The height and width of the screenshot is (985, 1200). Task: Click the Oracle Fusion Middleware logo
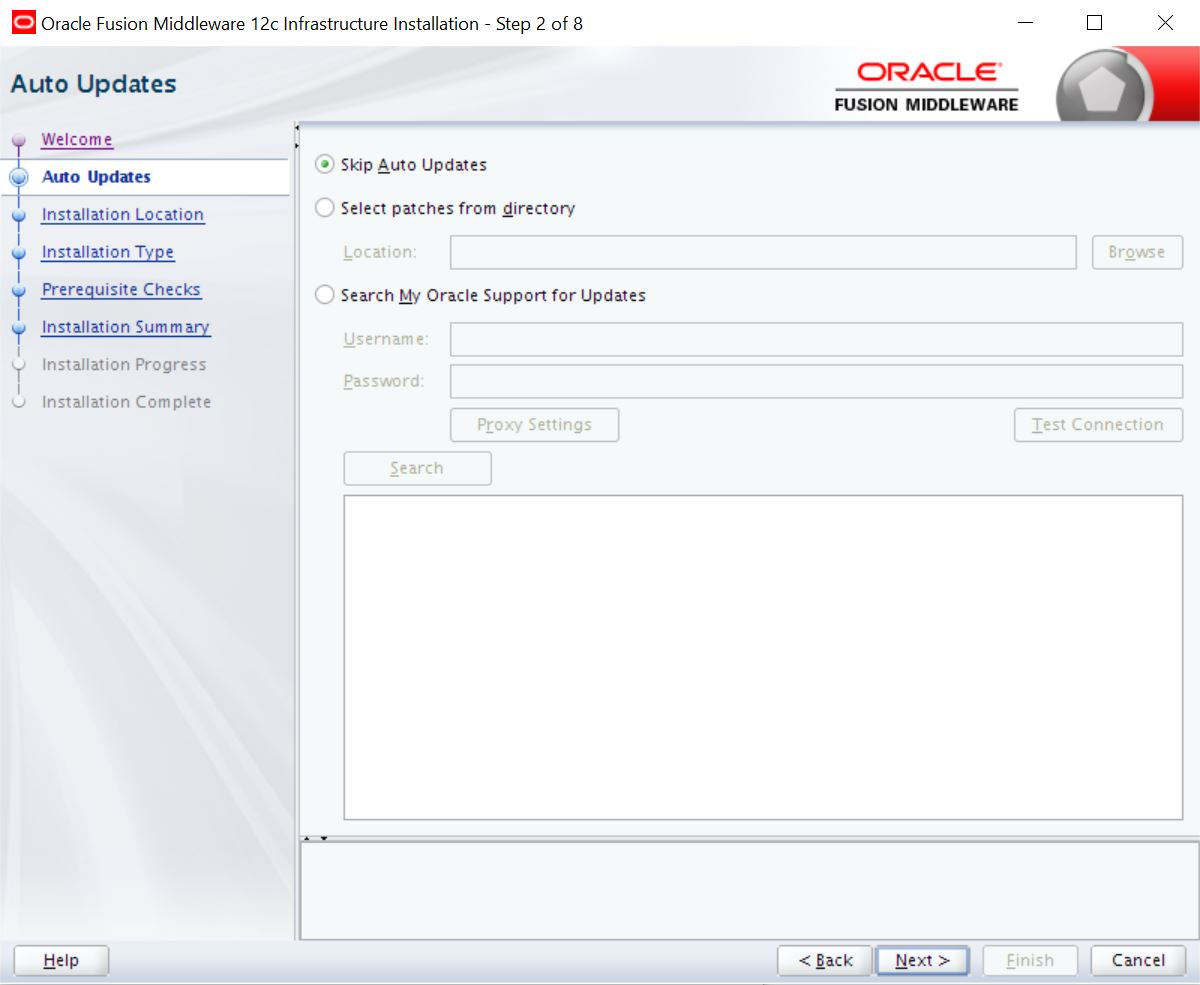(x=926, y=86)
